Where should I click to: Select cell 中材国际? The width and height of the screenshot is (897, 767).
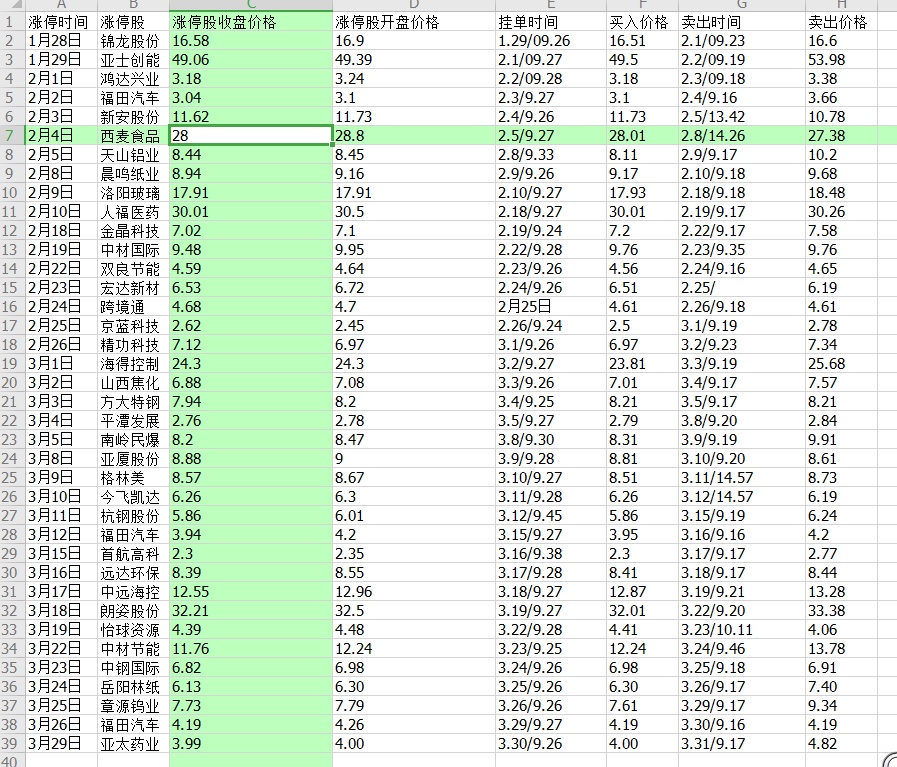133,249
